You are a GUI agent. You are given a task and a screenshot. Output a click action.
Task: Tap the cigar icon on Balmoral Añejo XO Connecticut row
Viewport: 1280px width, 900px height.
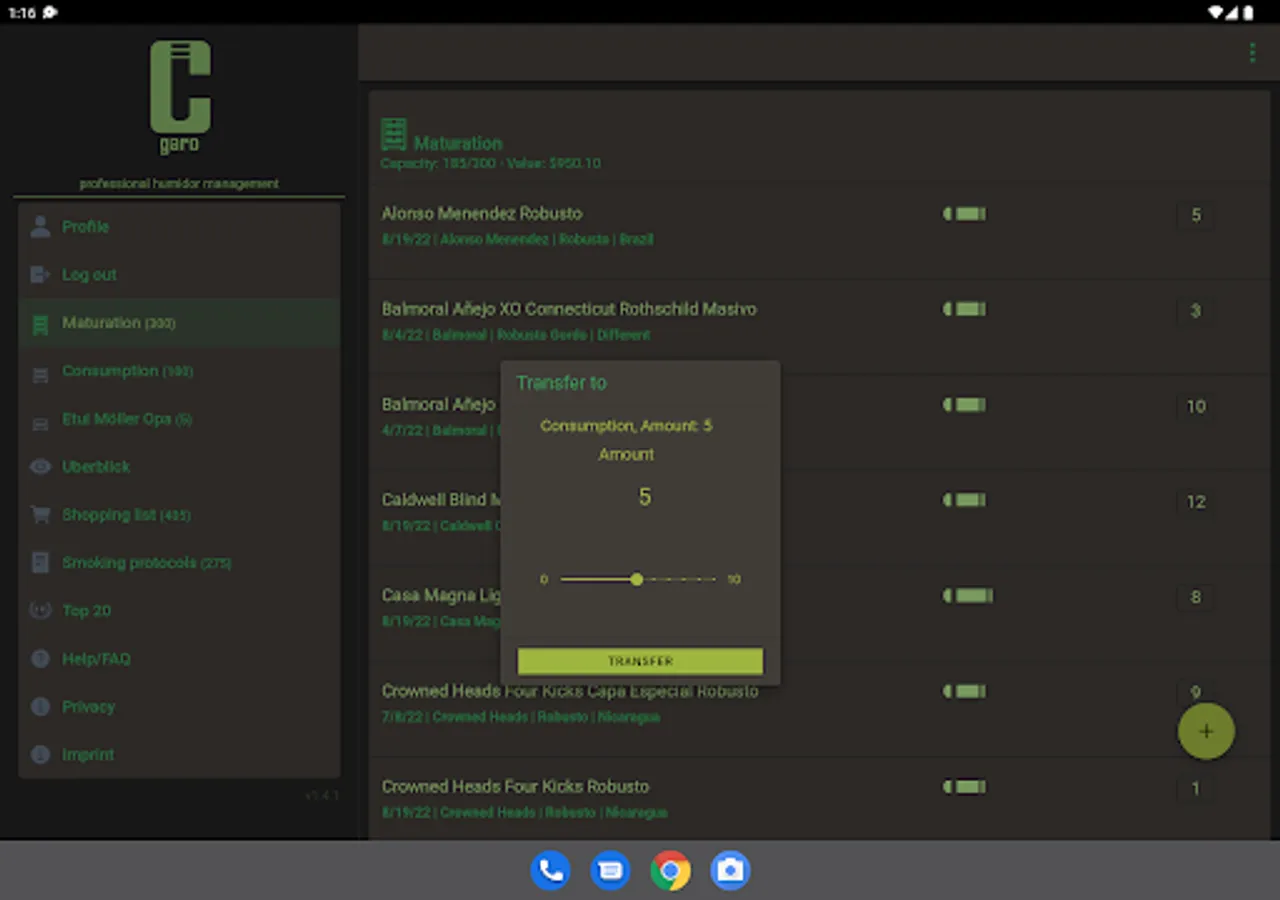click(964, 310)
